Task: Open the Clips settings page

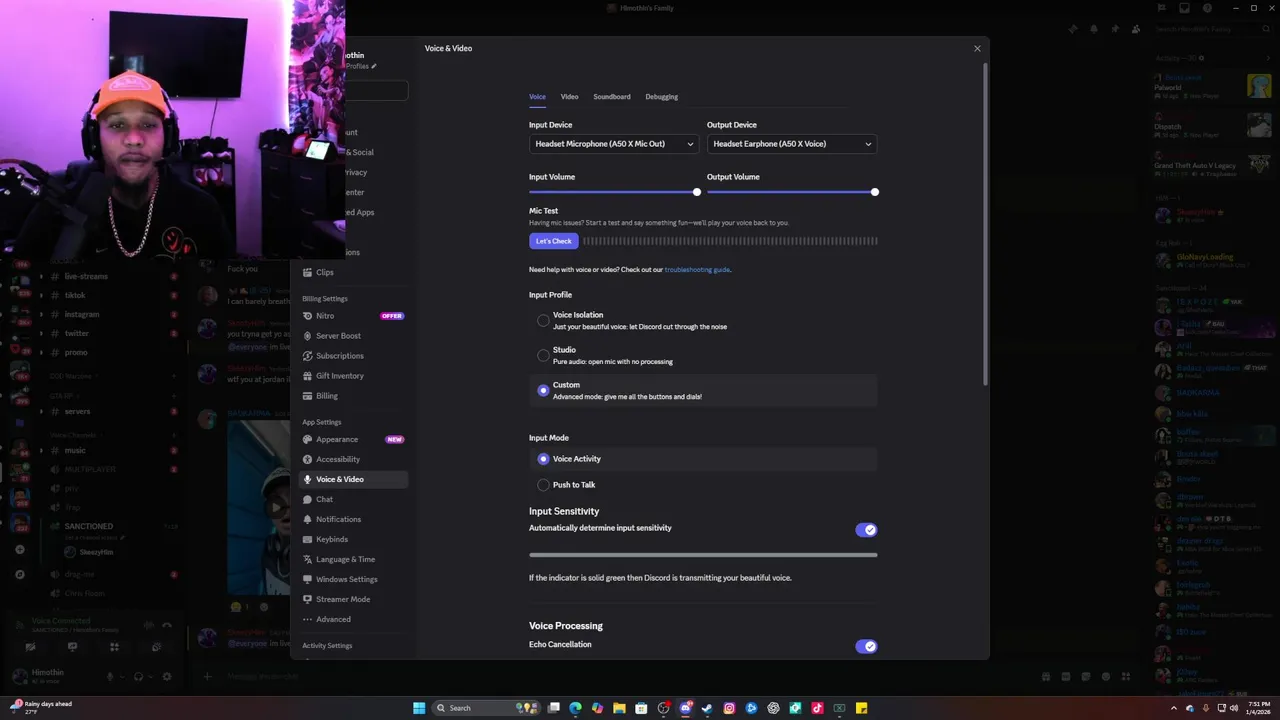Action: click(x=352, y=272)
